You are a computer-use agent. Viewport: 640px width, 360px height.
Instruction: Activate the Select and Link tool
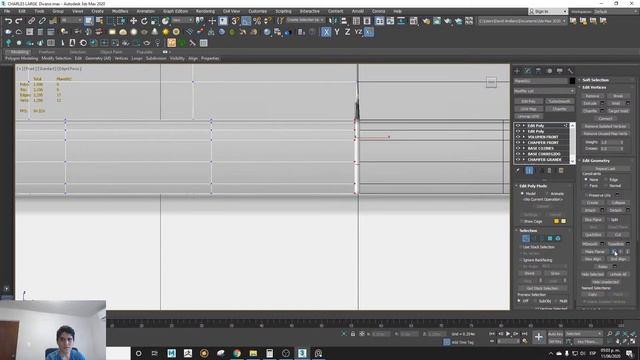pos(31,20)
